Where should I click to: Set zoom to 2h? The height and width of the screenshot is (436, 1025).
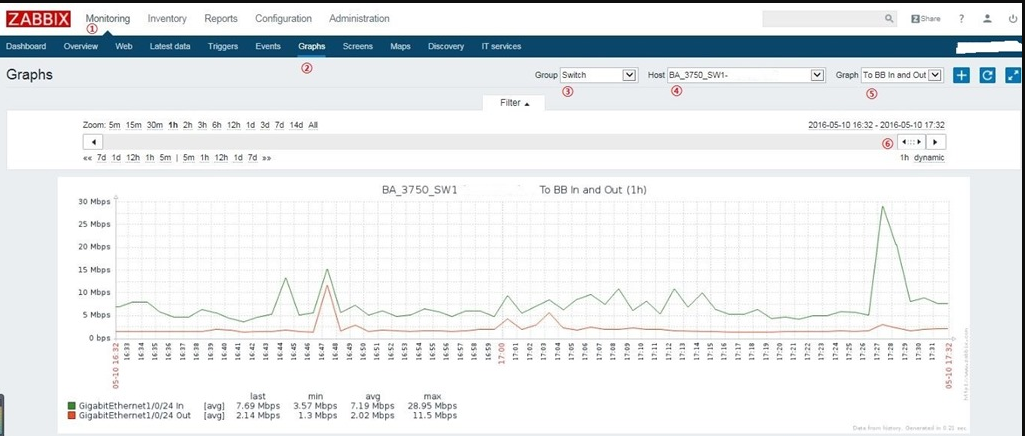[x=188, y=125]
